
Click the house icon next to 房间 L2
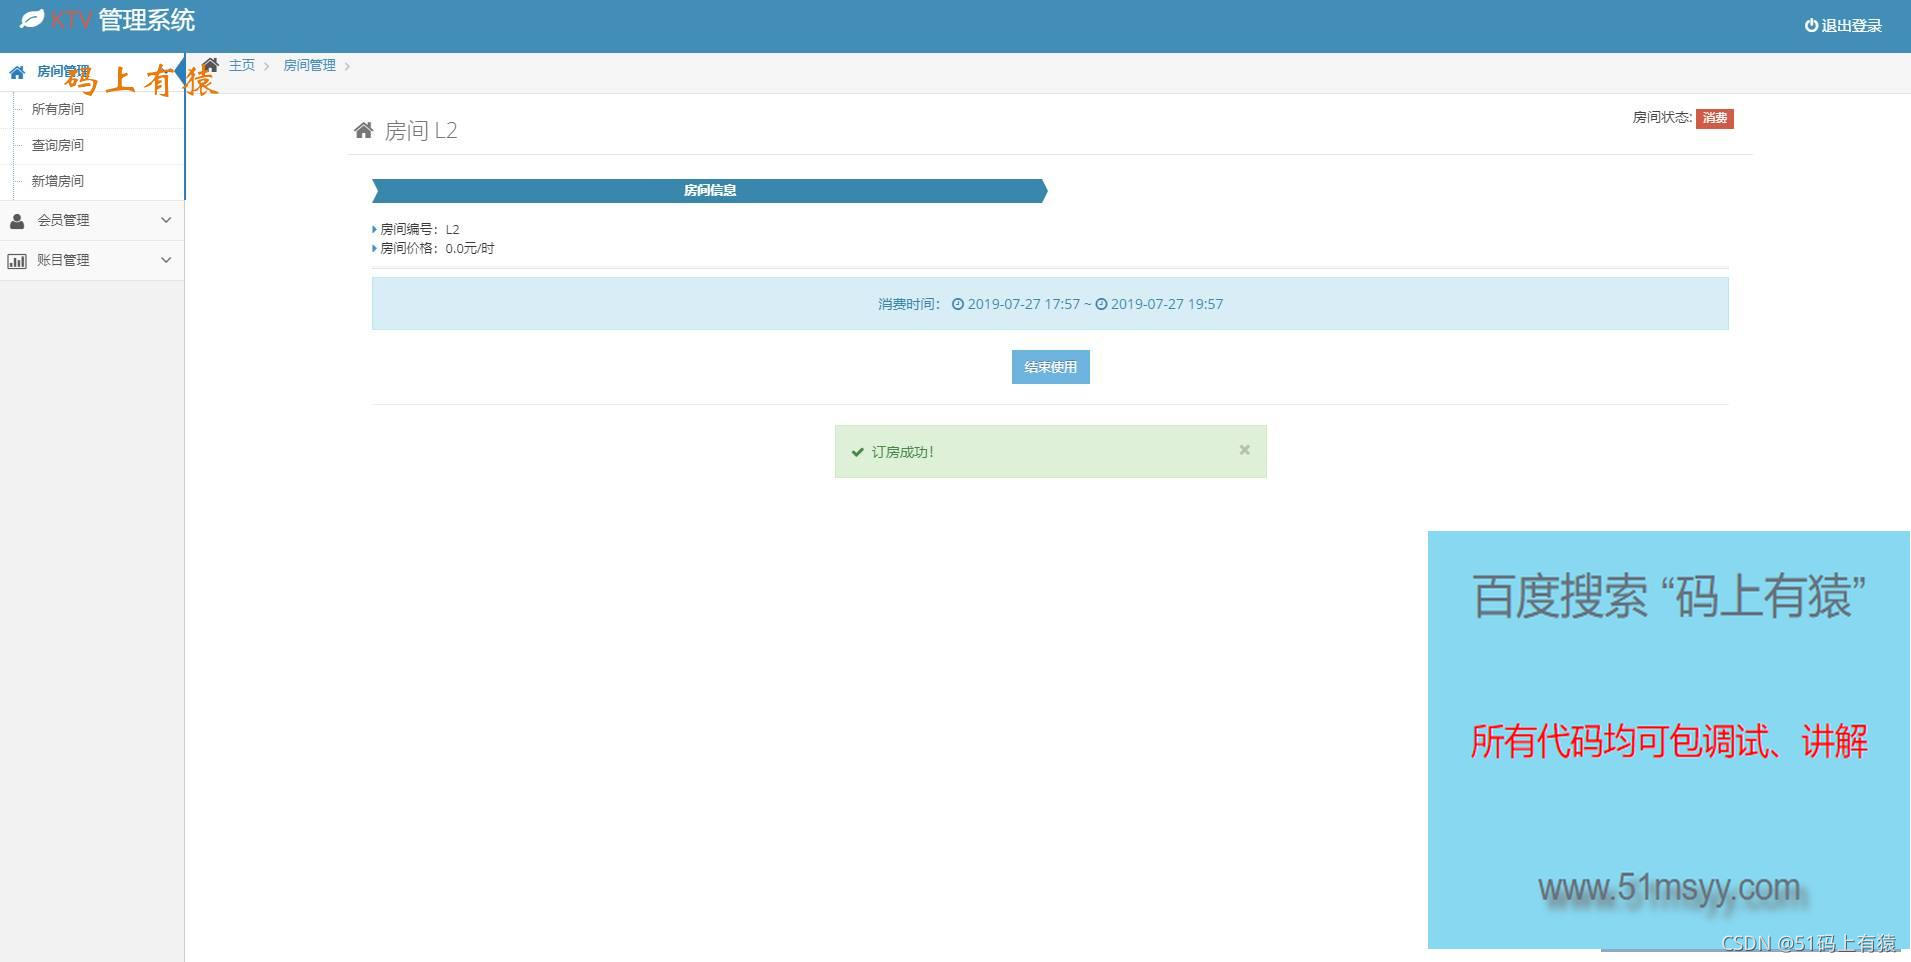(x=364, y=130)
